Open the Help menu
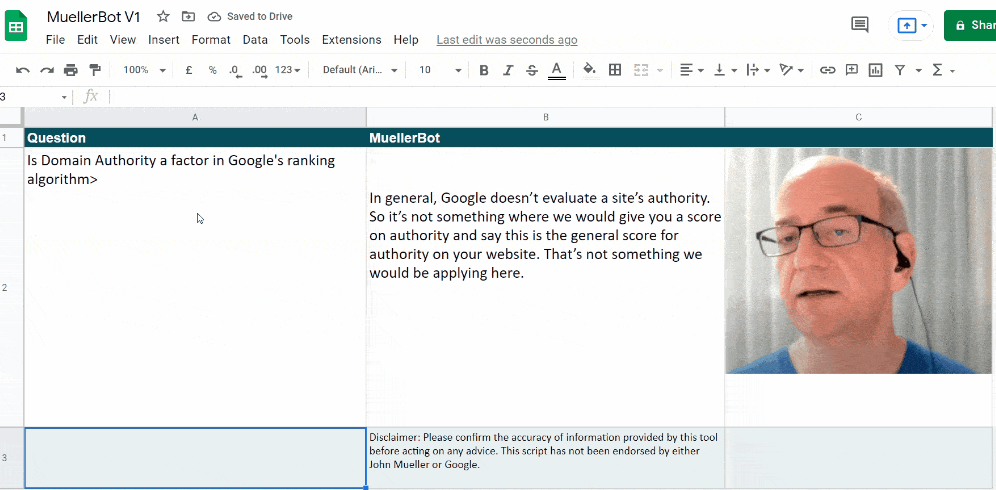 coord(406,39)
